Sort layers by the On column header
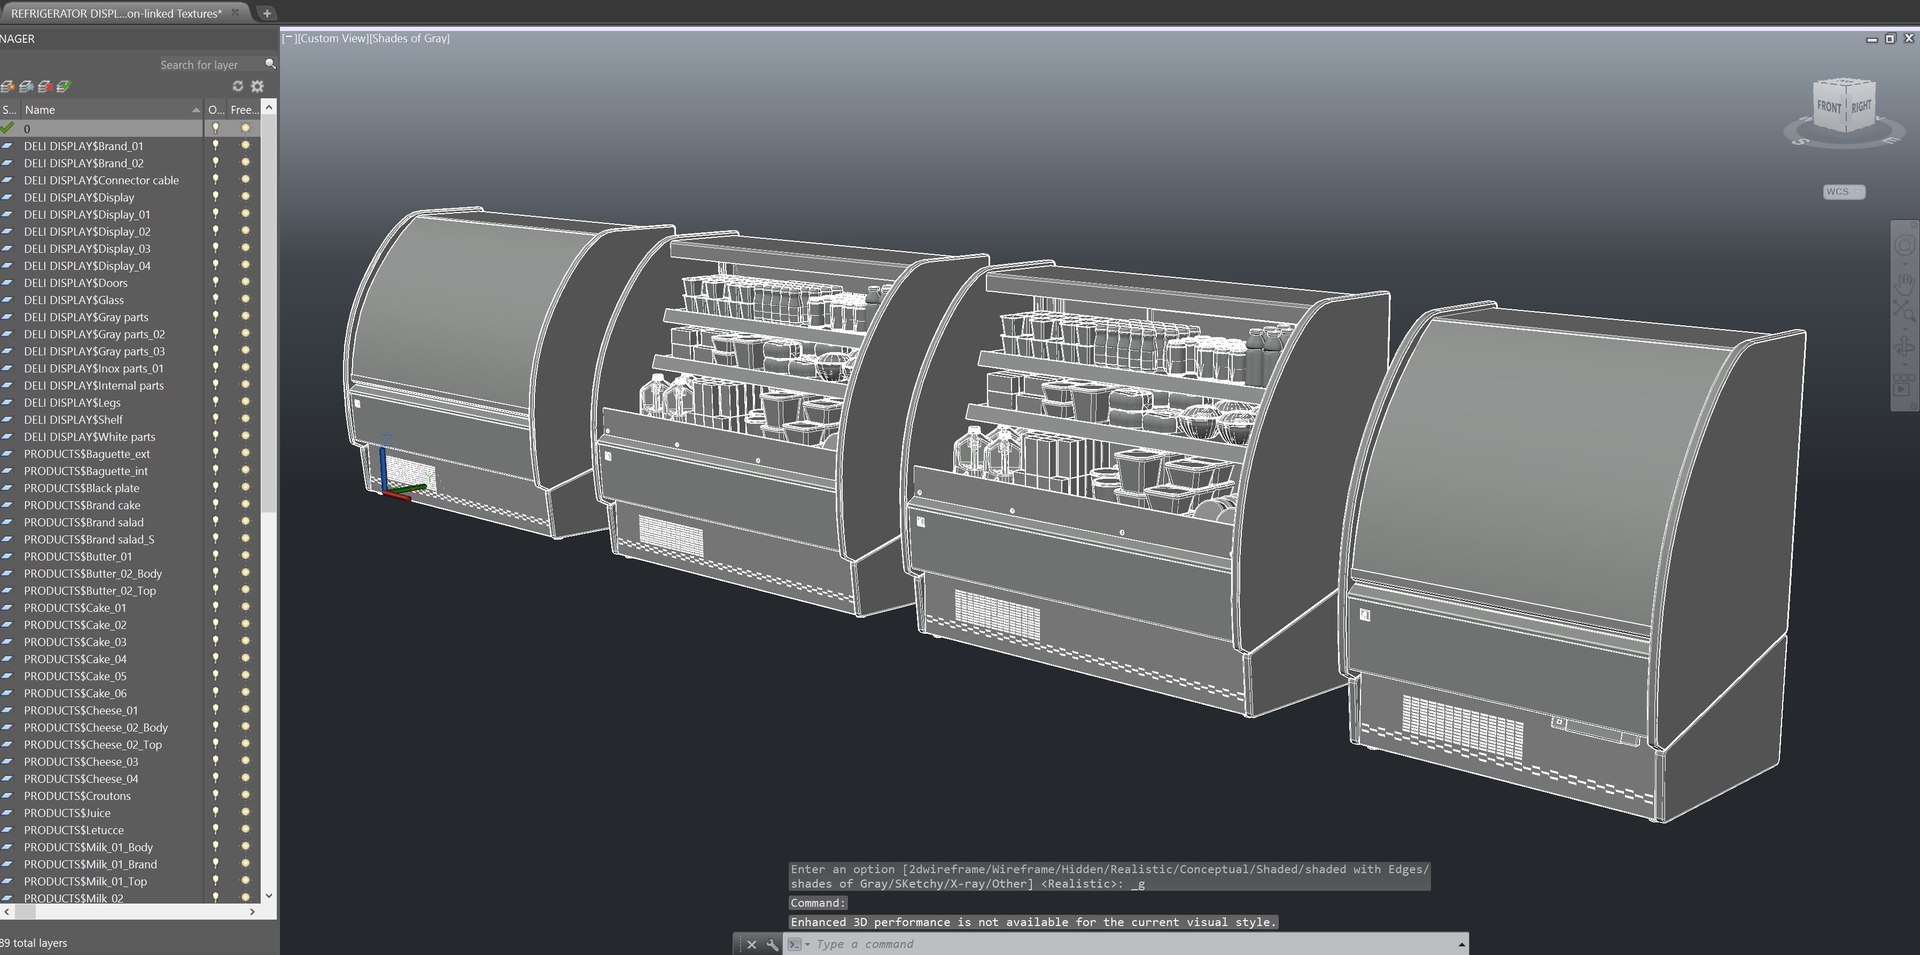 216,110
